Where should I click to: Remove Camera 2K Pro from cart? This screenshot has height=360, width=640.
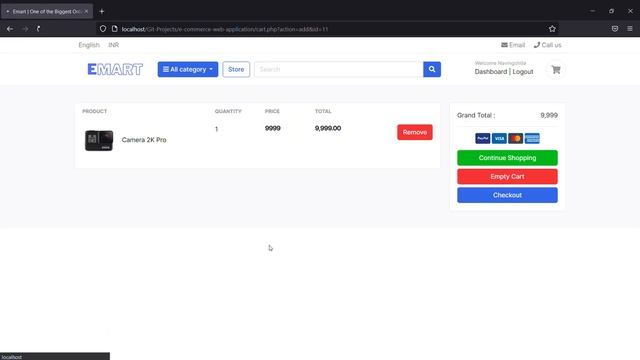[415, 132]
